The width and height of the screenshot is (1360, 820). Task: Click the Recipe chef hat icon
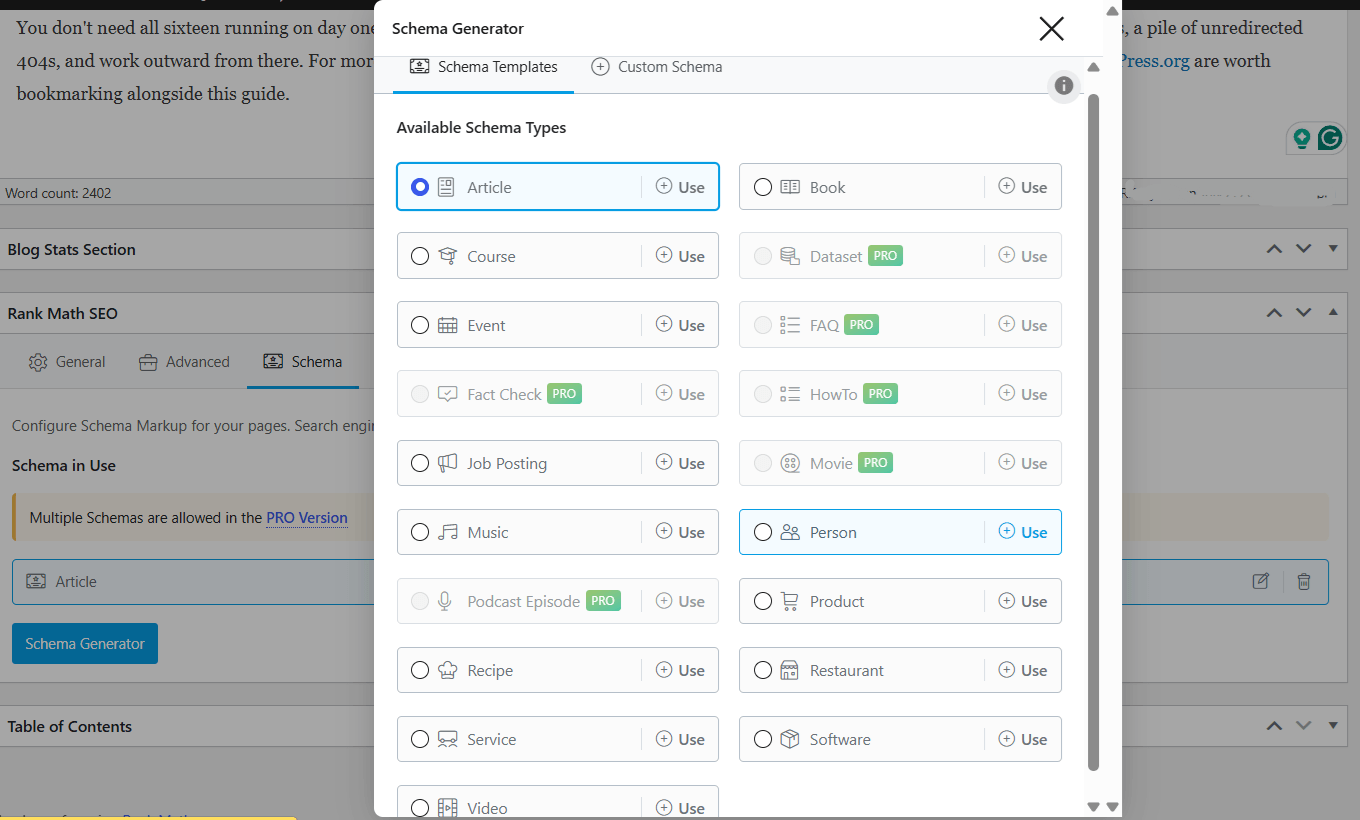point(447,670)
